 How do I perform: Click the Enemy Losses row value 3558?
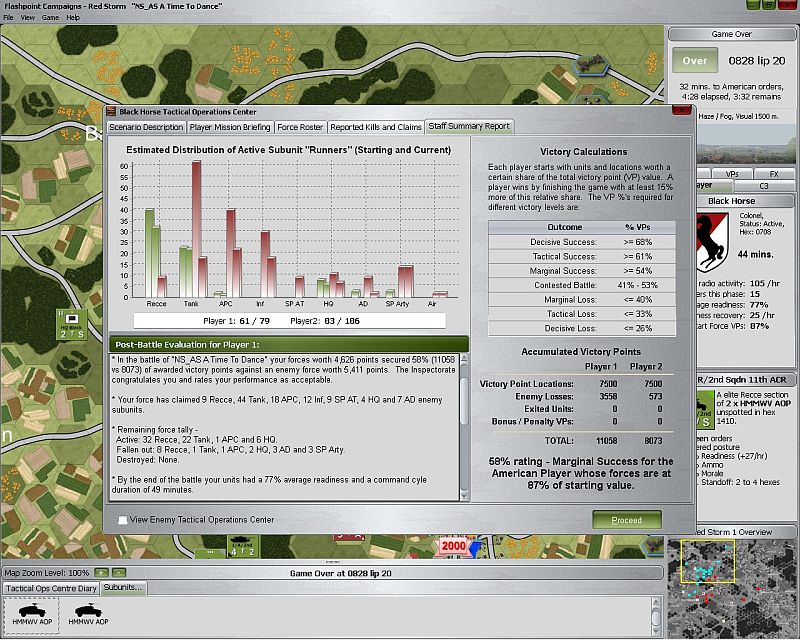[x=608, y=397]
